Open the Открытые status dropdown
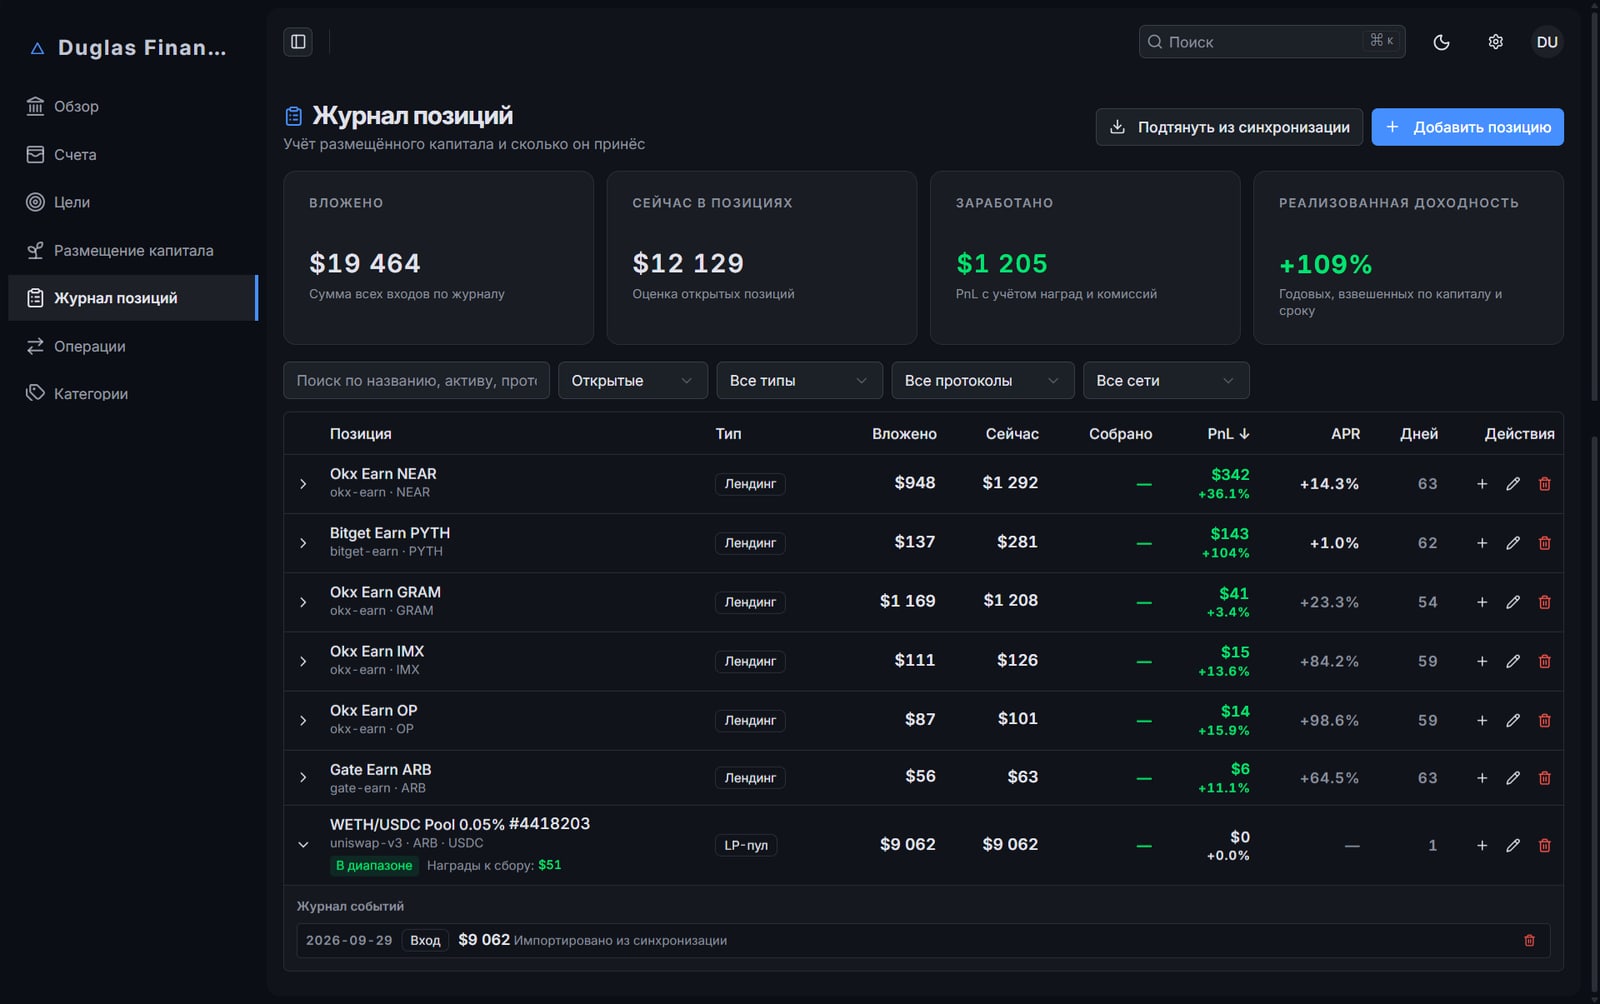 (x=633, y=381)
